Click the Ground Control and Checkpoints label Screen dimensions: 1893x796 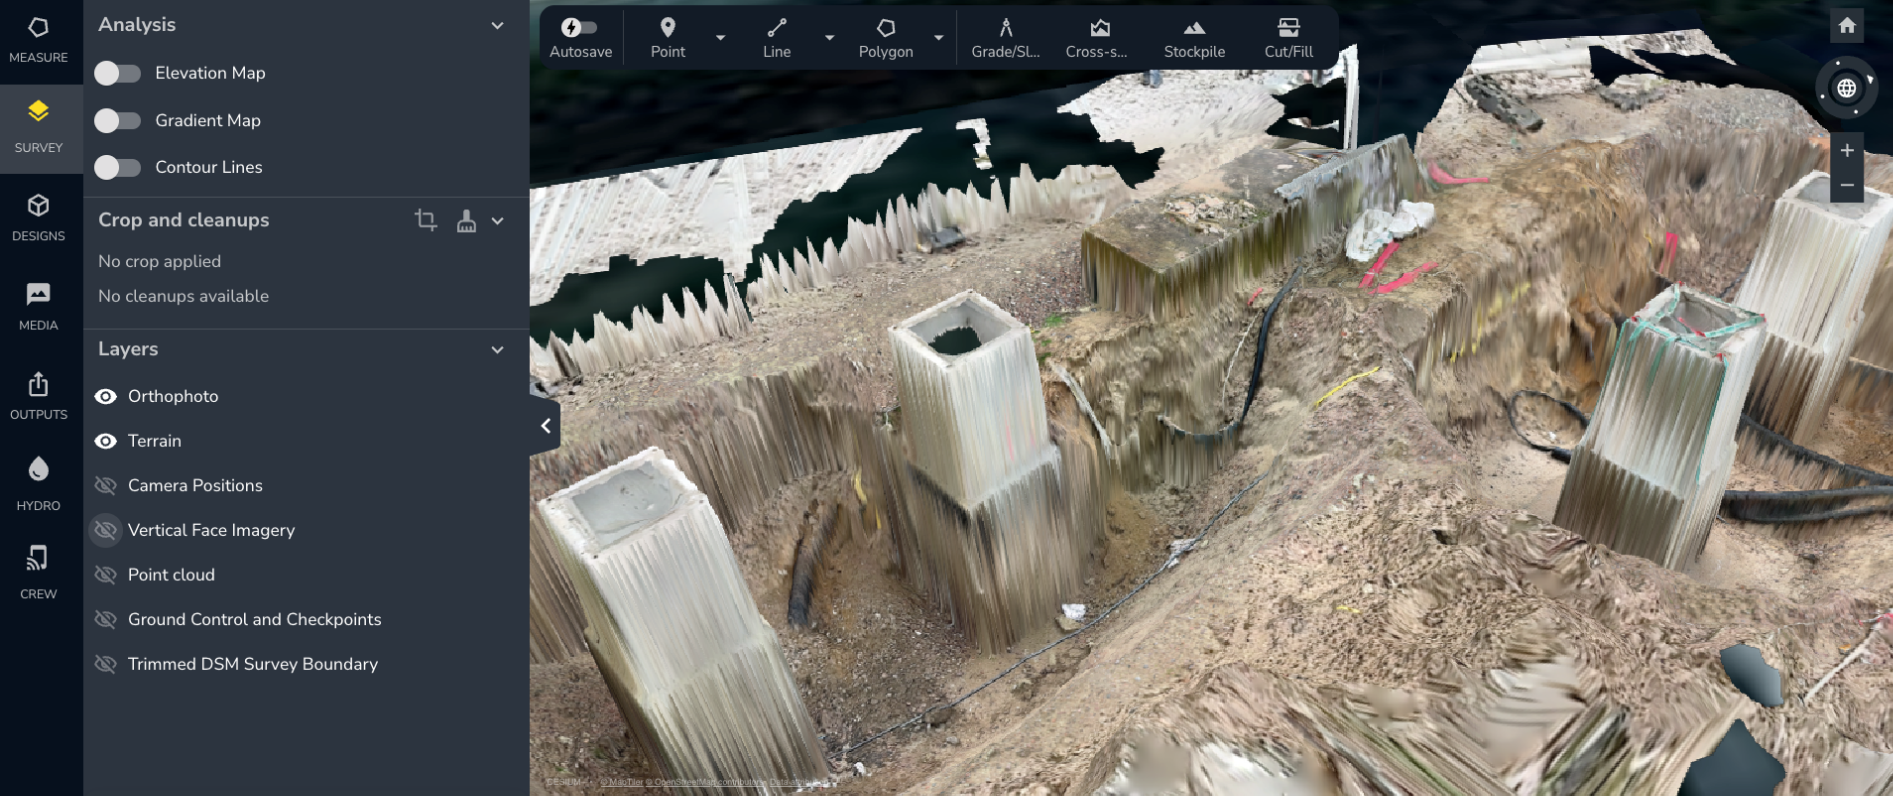click(254, 620)
